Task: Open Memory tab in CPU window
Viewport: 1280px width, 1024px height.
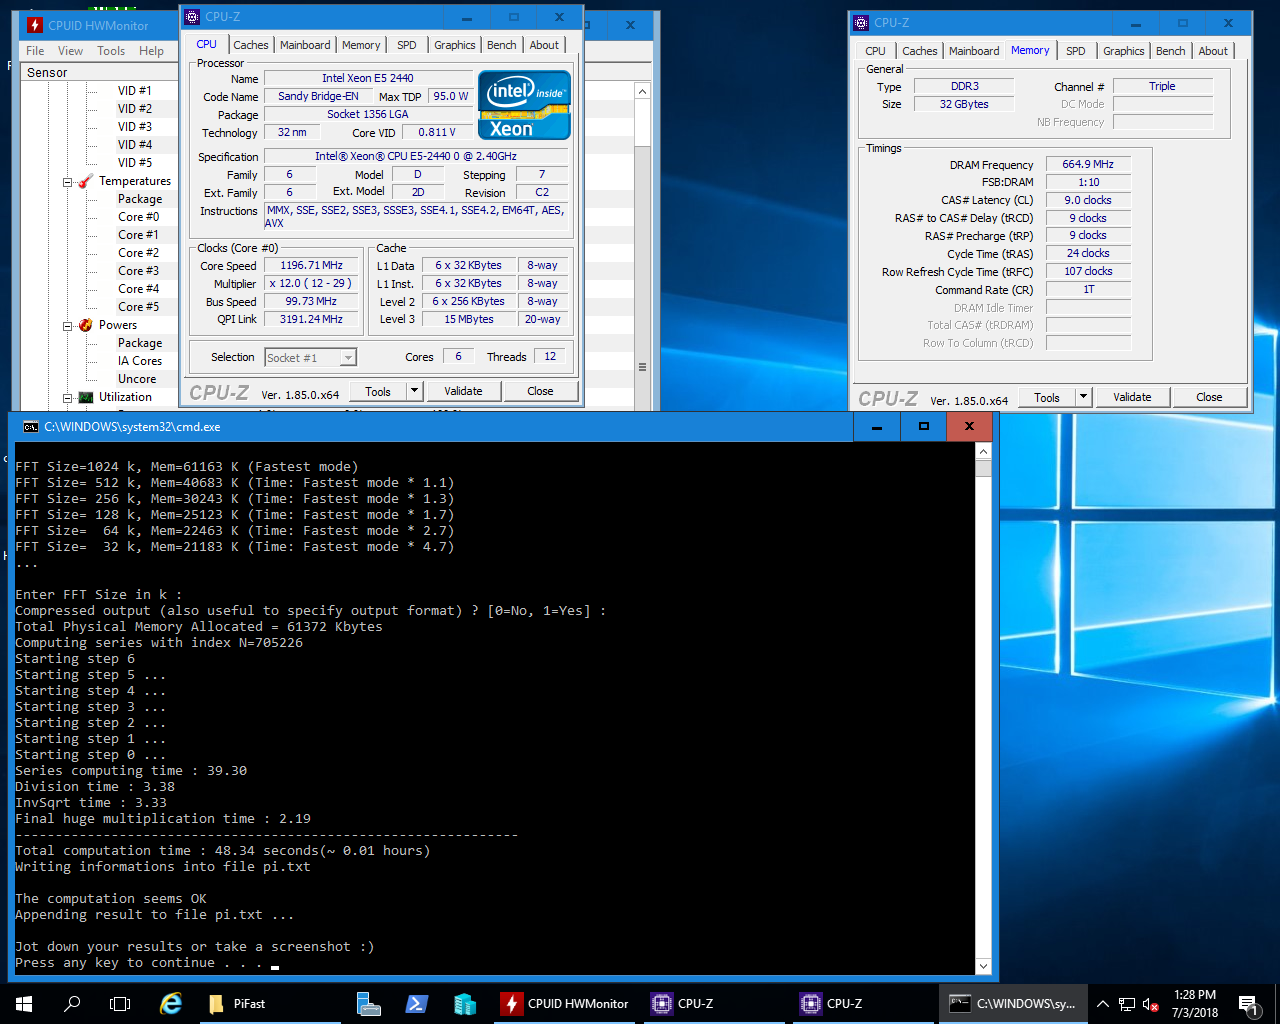Action: [x=361, y=45]
